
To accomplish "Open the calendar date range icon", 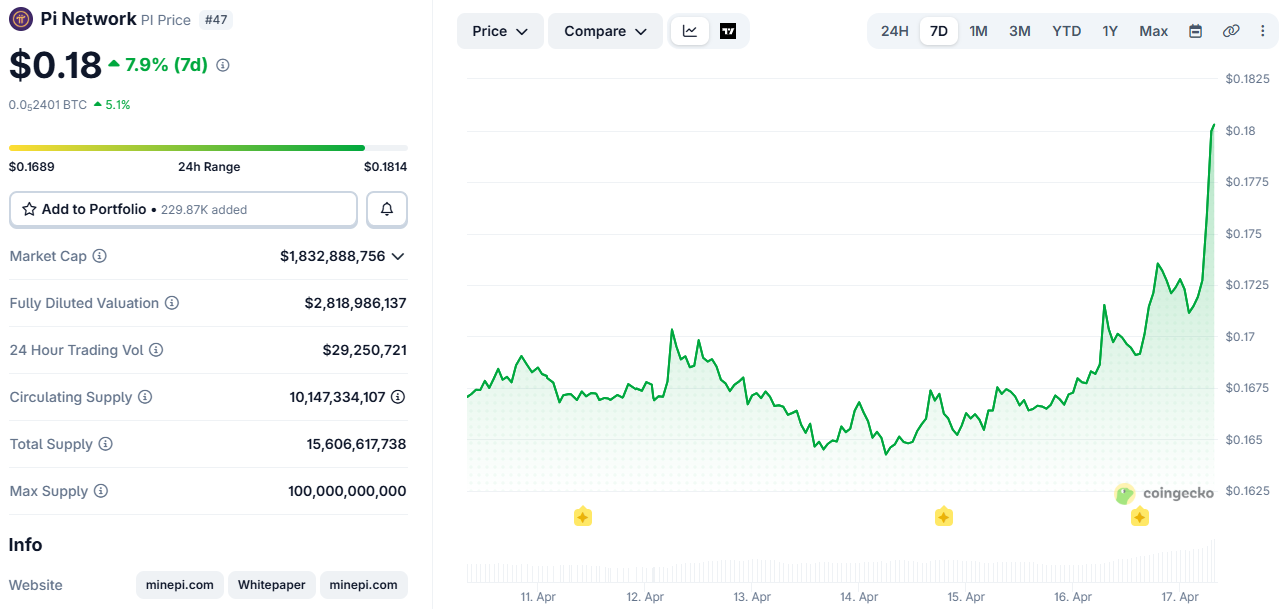I will click(x=1195, y=31).
